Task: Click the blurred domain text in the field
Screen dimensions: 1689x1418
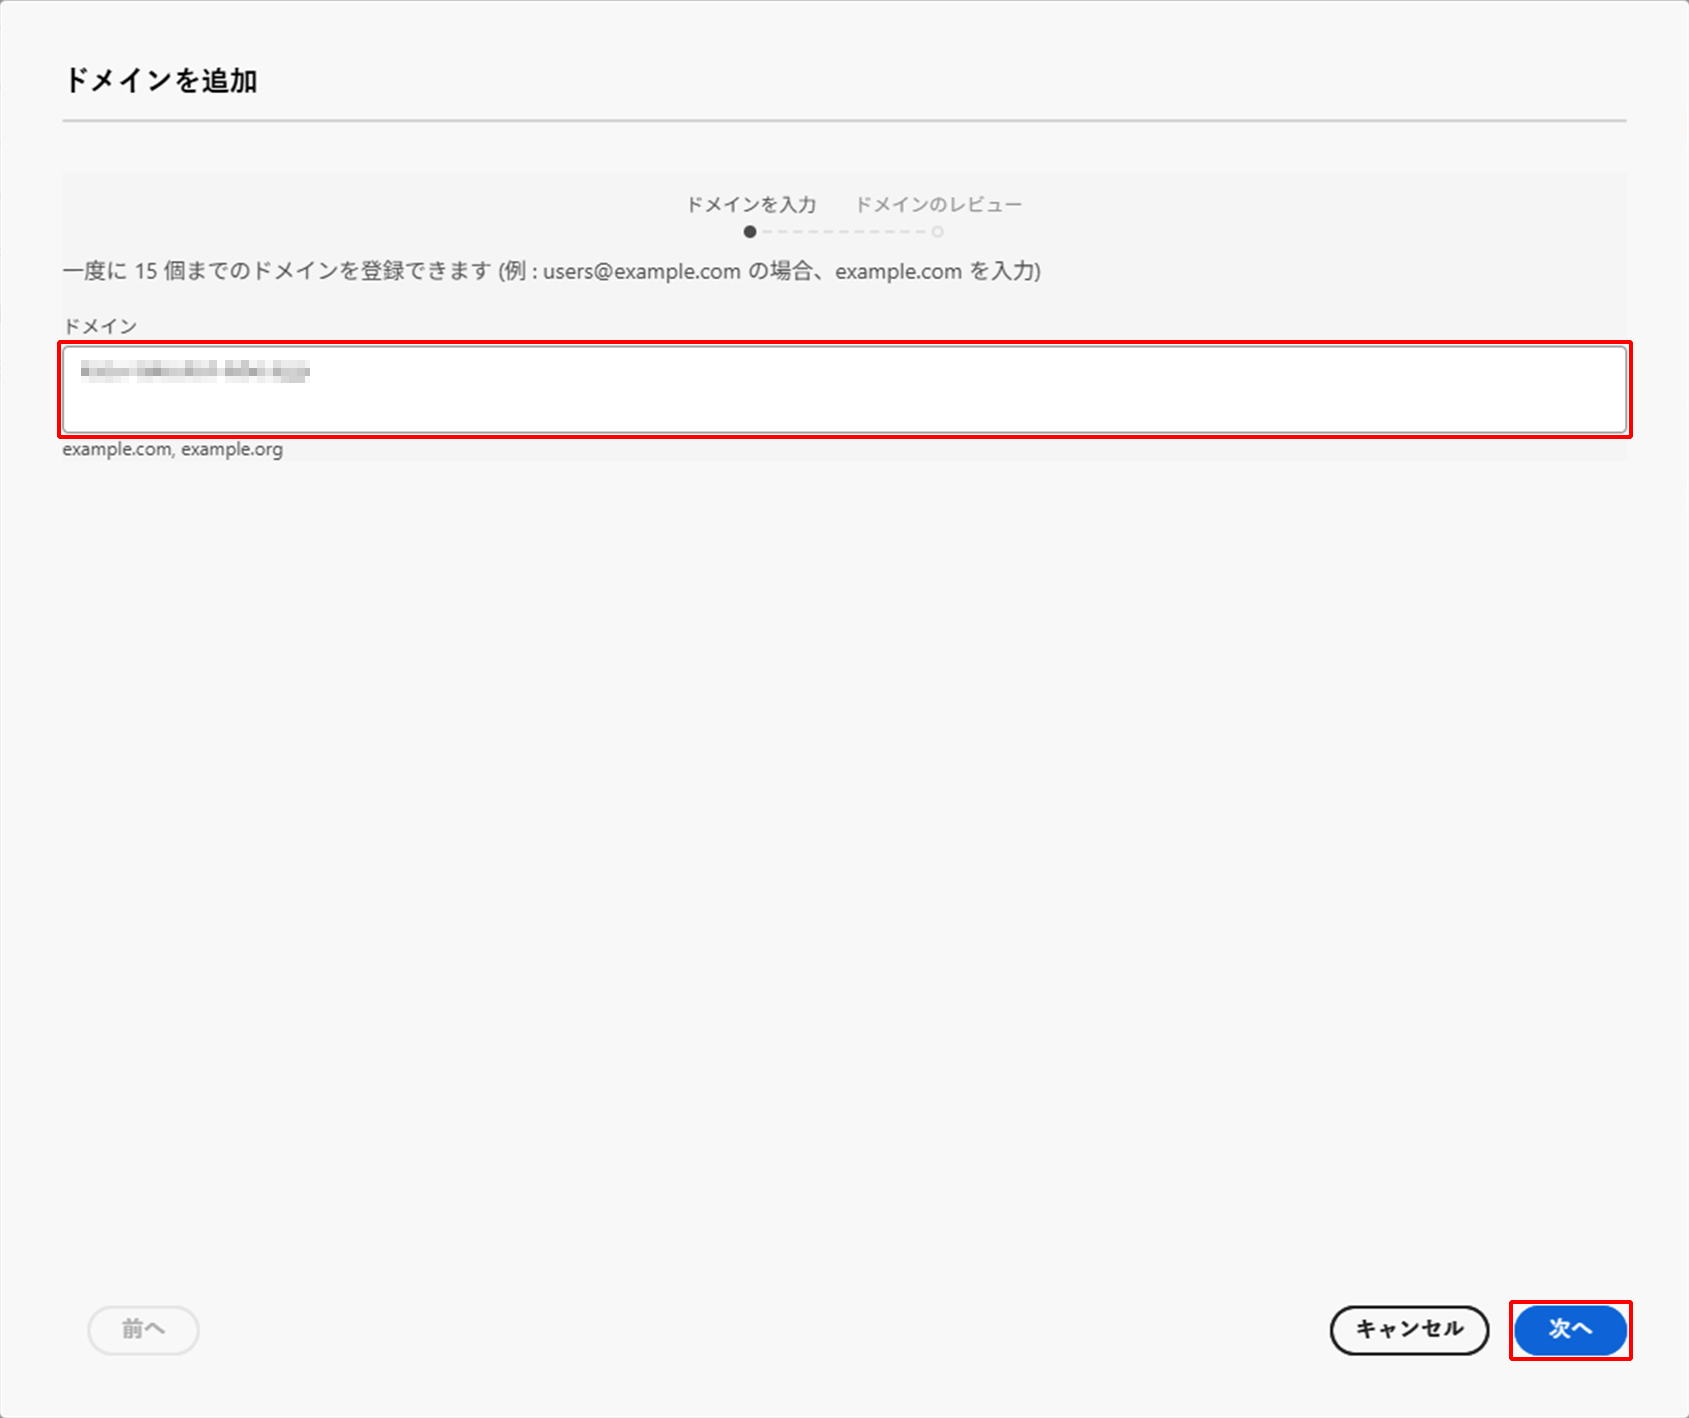Action: coord(195,371)
